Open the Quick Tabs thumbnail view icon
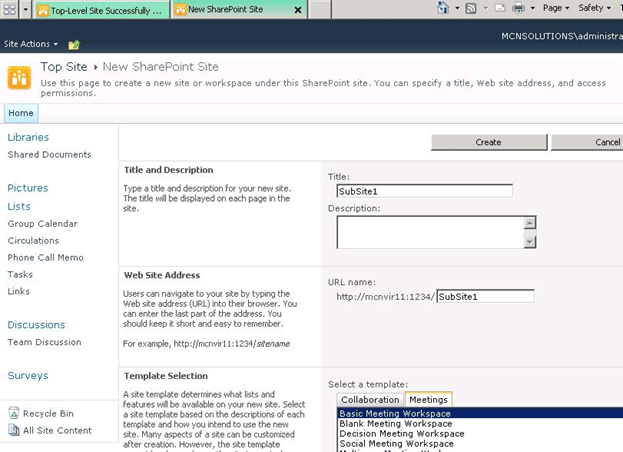The height and width of the screenshot is (452, 623). (10, 9)
